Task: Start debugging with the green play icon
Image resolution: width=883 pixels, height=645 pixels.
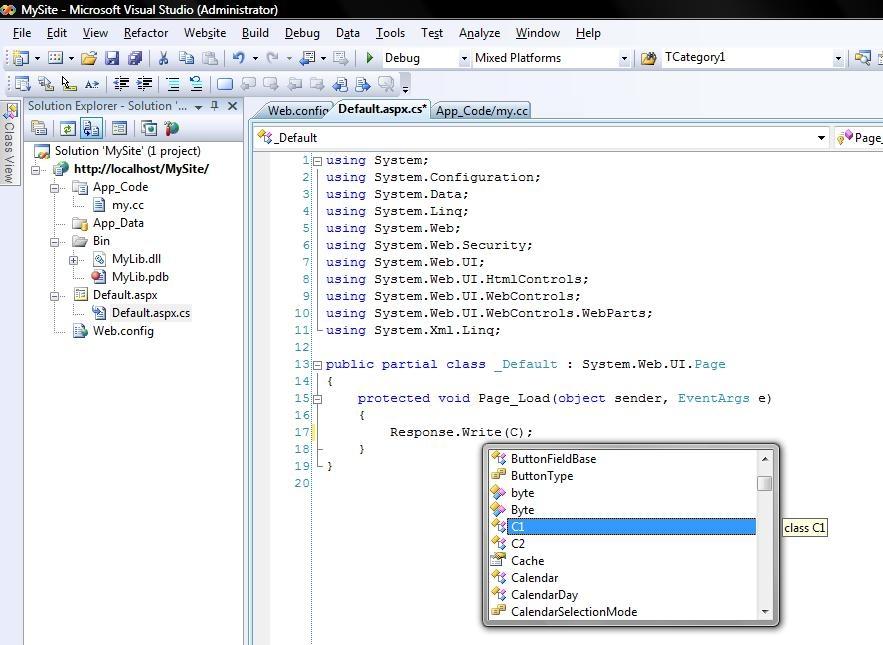Action: [369, 57]
